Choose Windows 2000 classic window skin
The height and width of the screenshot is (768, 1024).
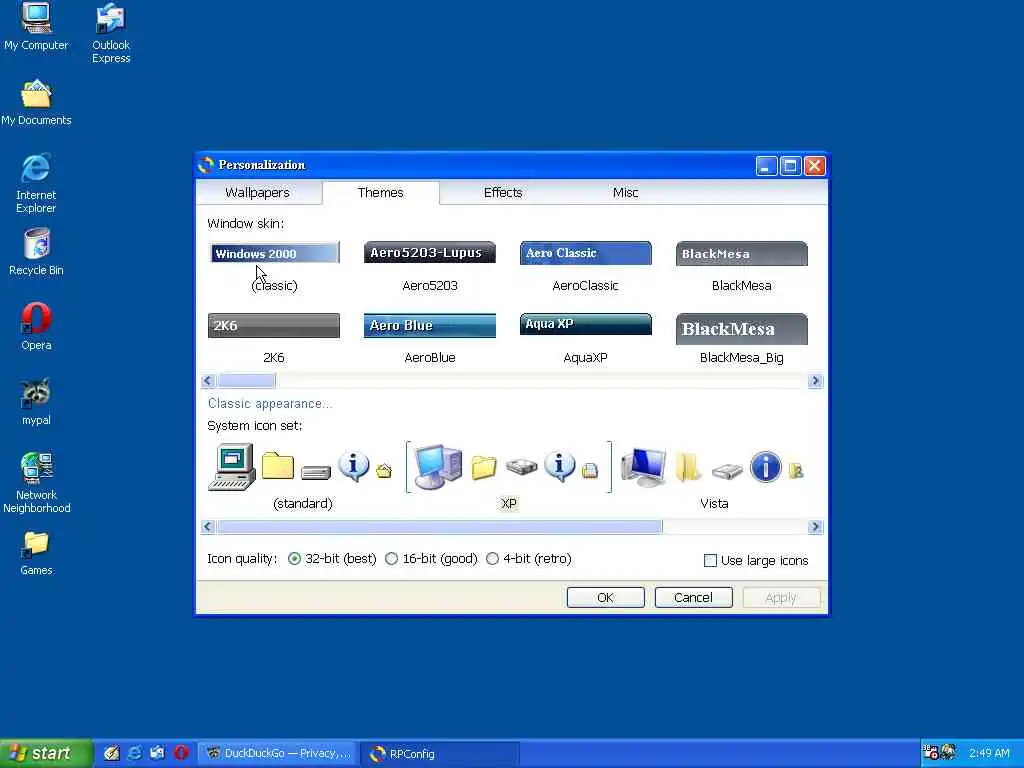click(x=274, y=268)
